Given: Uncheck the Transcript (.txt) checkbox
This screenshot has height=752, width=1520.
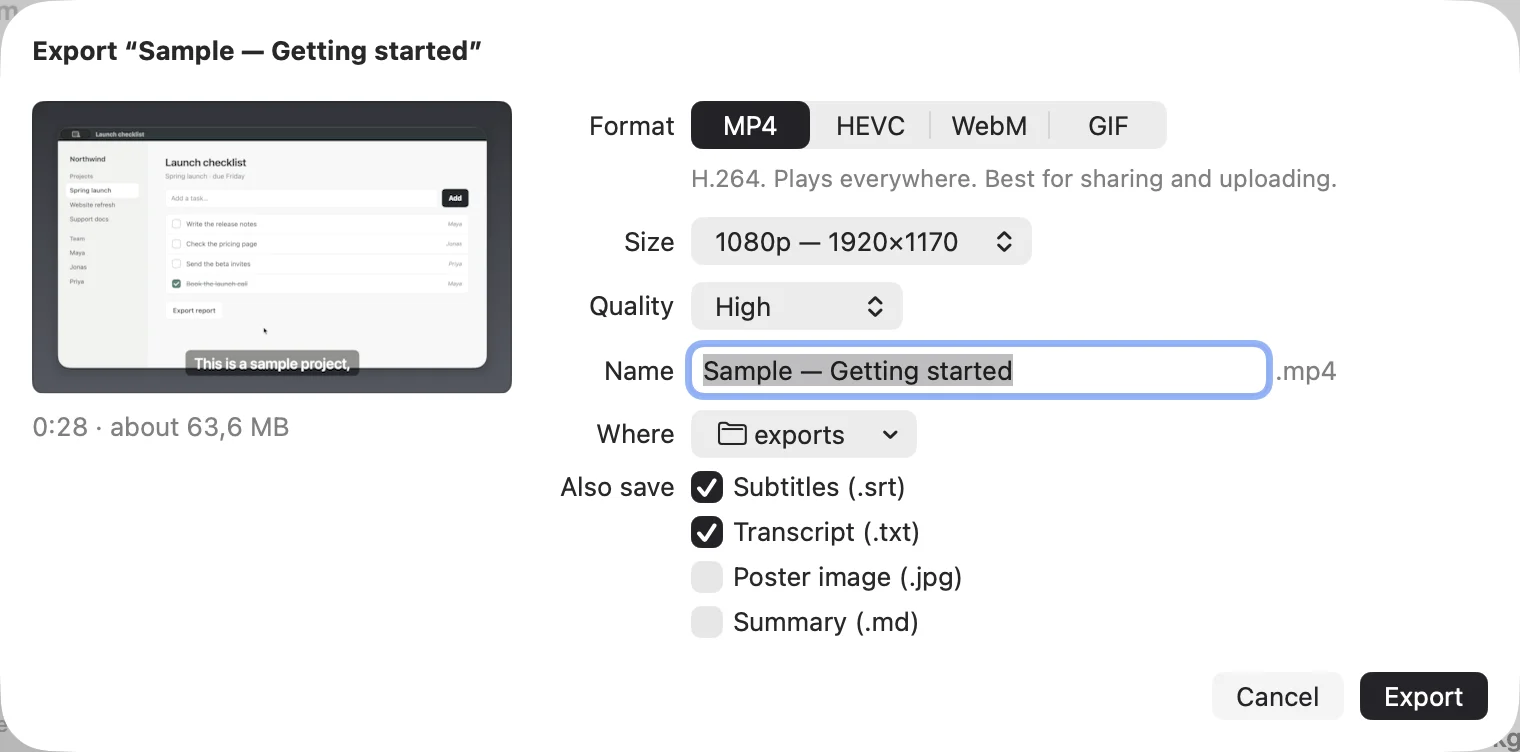Looking at the screenshot, I should 707,532.
